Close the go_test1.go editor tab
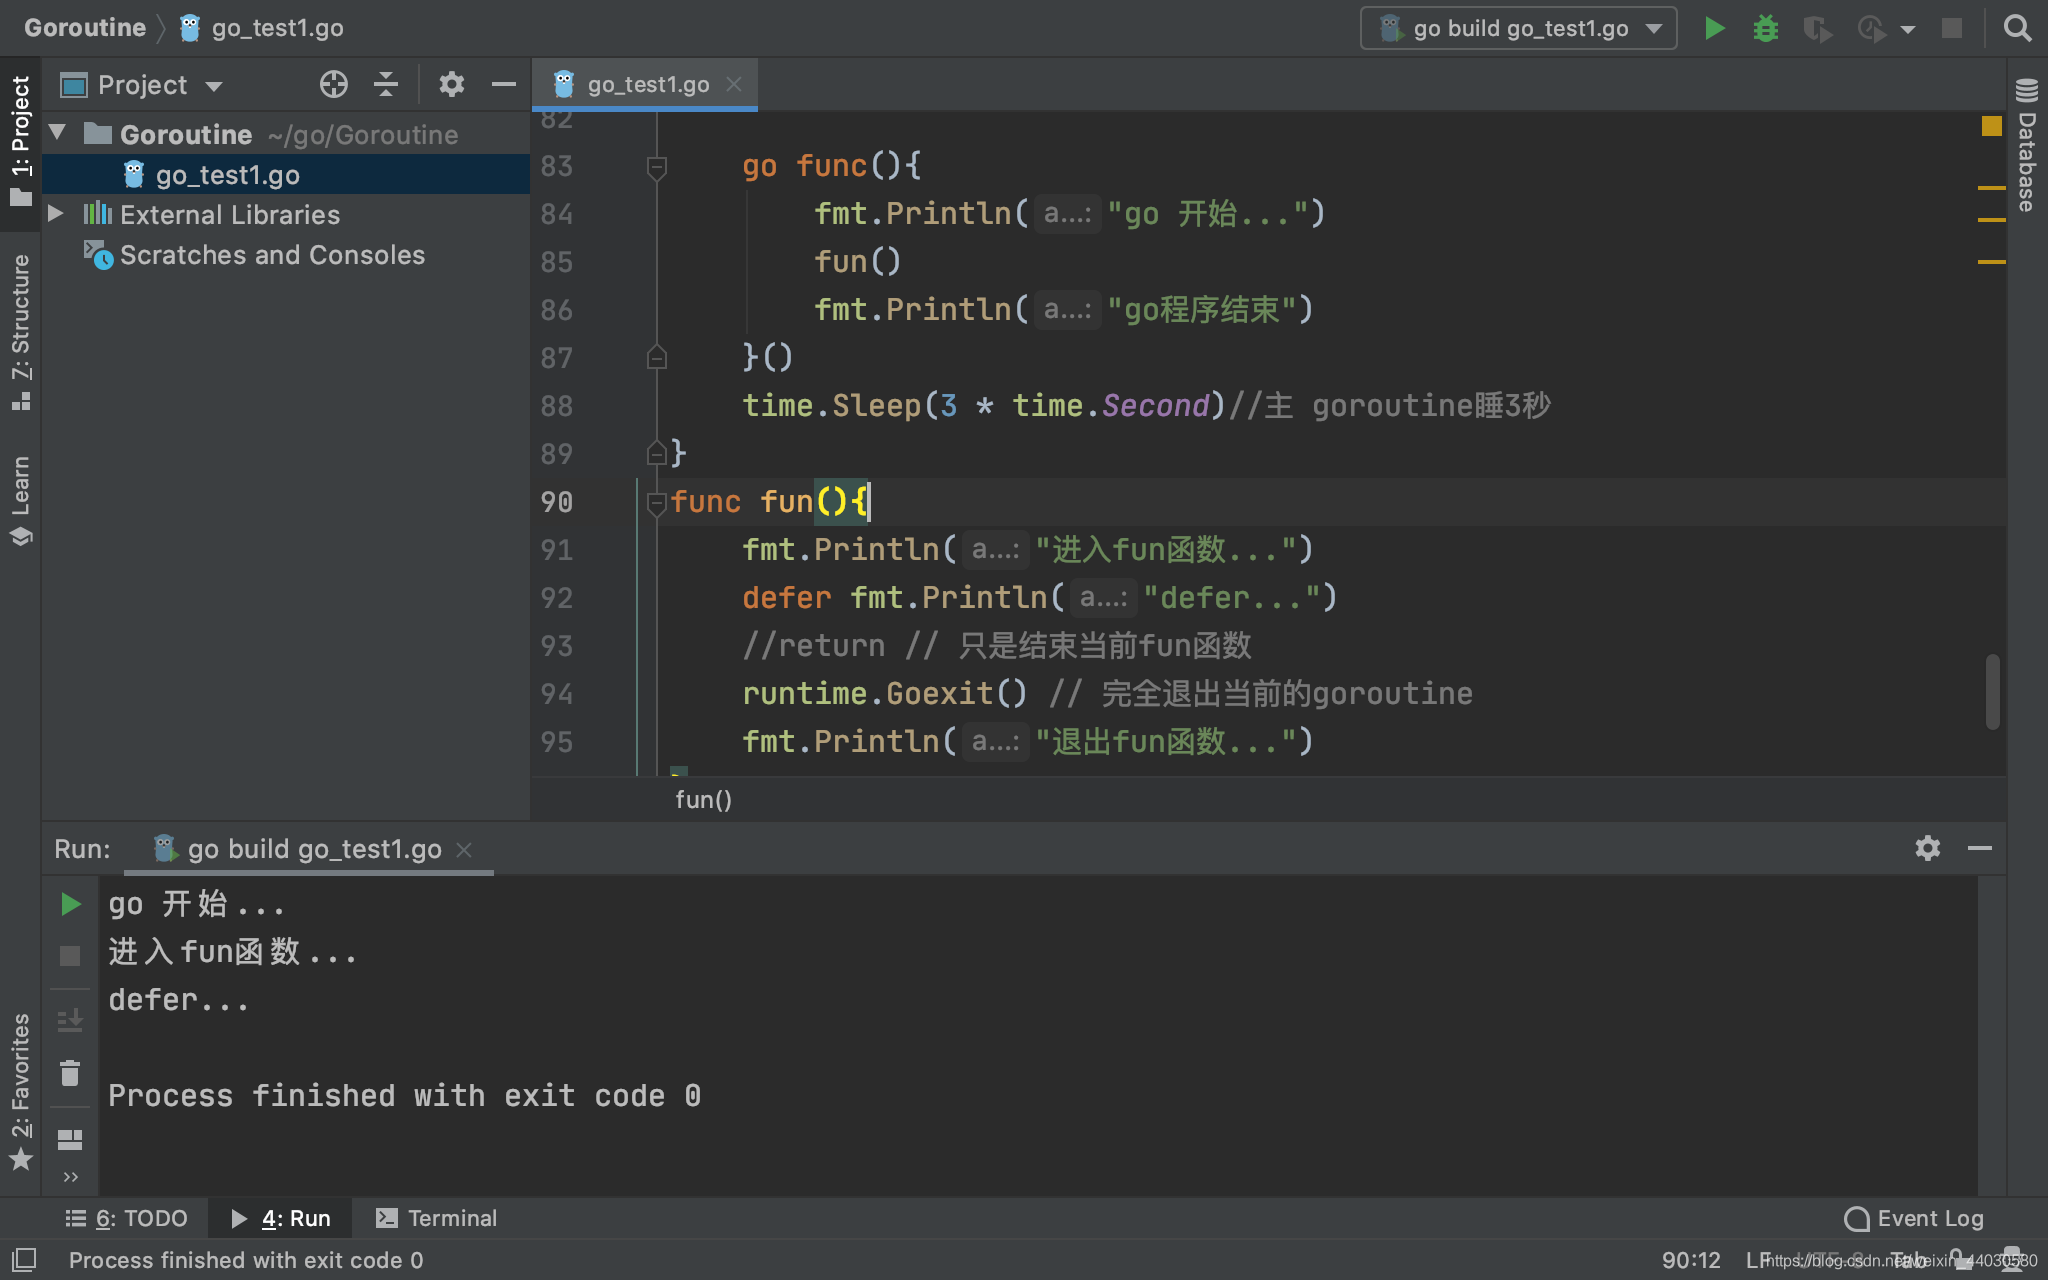This screenshot has width=2048, height=1280. pyautogui.click(x=734, y=85)
